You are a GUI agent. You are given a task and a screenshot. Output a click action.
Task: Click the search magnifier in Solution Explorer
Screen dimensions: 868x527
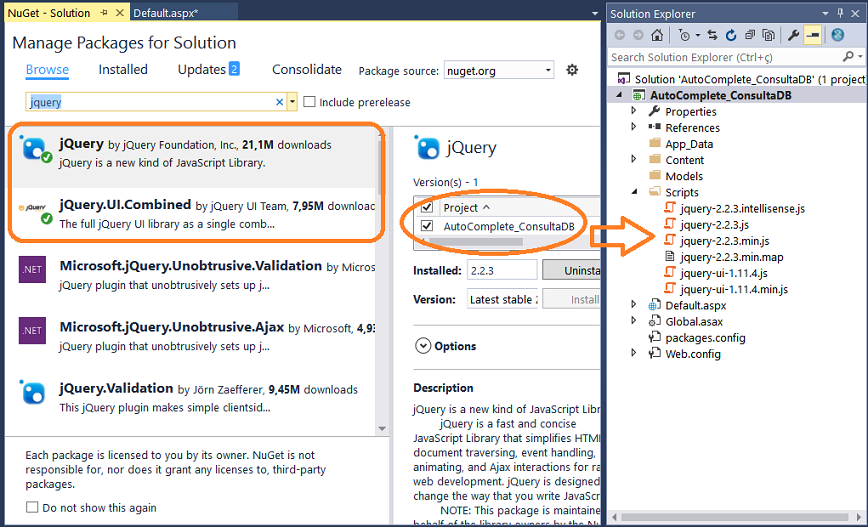click(848, 56)
